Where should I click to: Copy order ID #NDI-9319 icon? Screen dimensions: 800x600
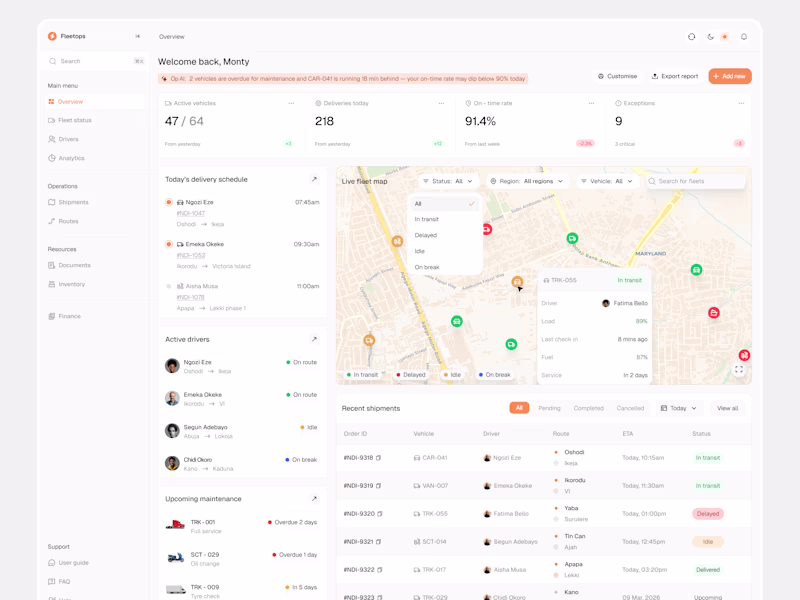pos(379,486)
